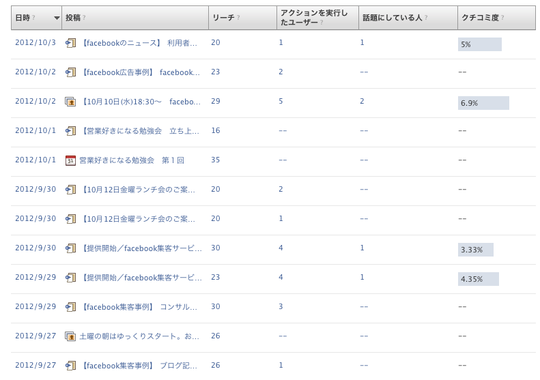Screen dimensions: 540x380
Task: Click reach 20 in 【facebookのニュース】 row
Action: 216,42
